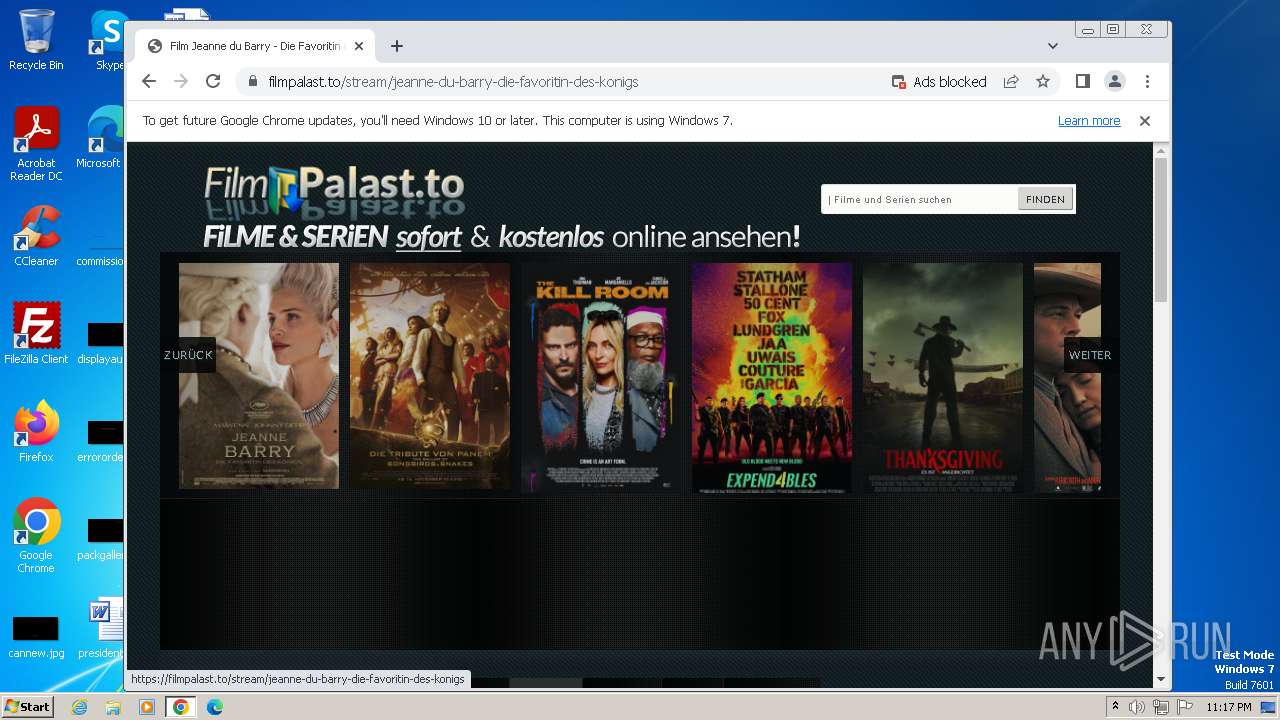Open FileZilla Client desktop icon

(36, 334)
